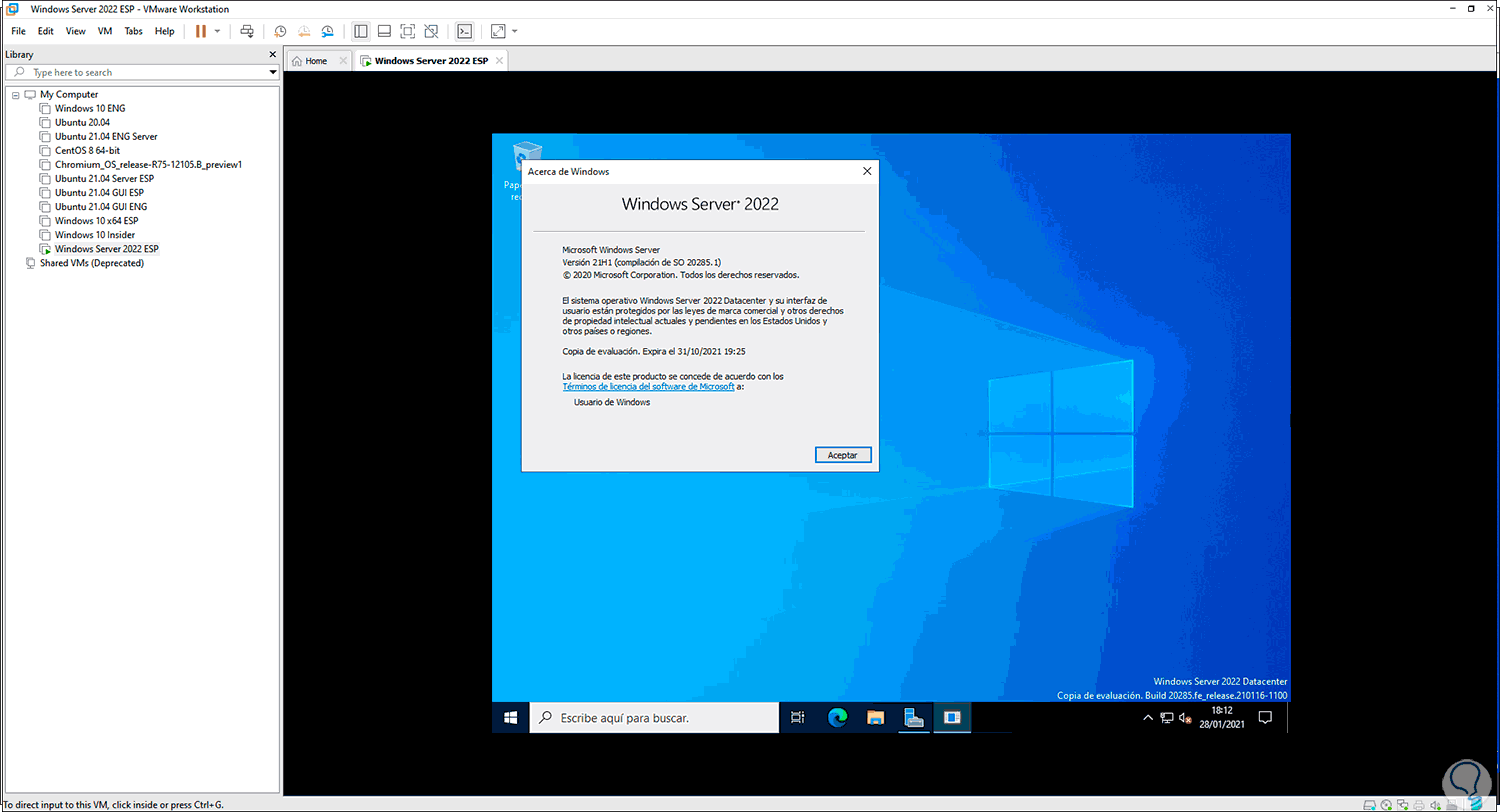The image size is (1500, 812).
Task: Click Send Ctrl+Alt+Del toolbar icon
Action: pos(247,31)
